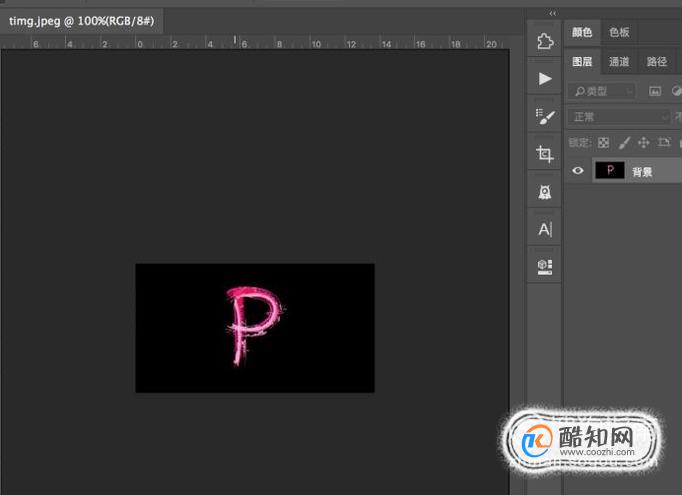Toggle lock image pixels brush icon
The image size is (682, 495).
click(x=625, y=143)
